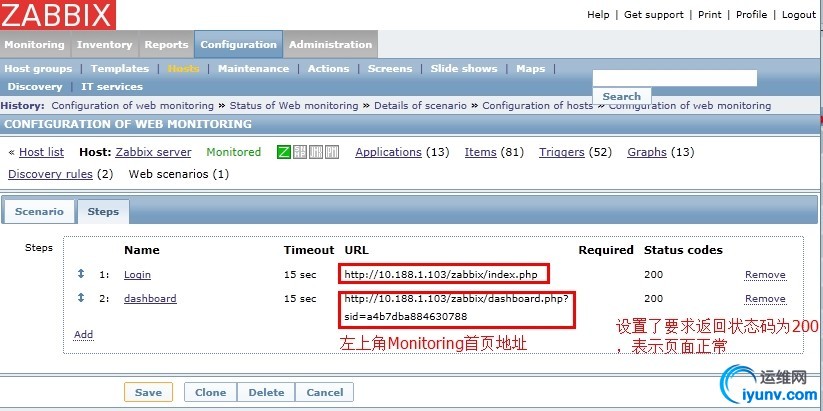Click the Delete button
823x411 pixels.
coord(266,393)
